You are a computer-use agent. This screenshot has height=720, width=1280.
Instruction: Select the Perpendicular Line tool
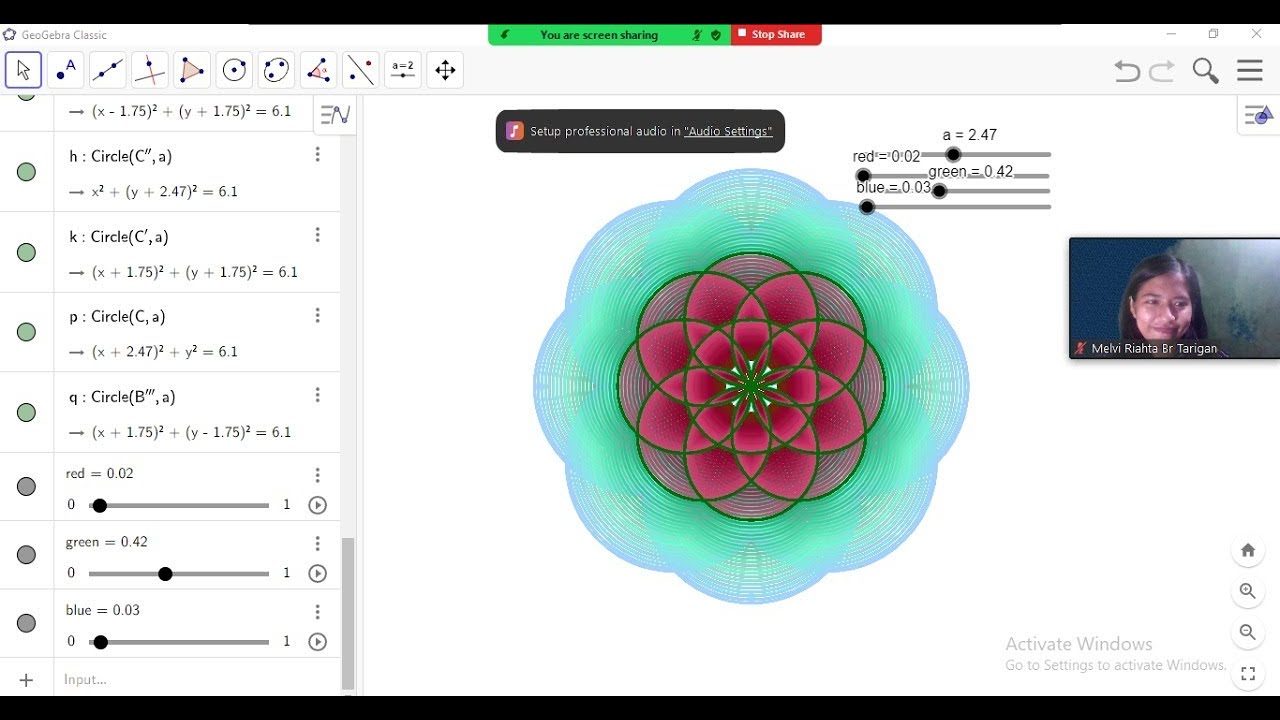150,70
